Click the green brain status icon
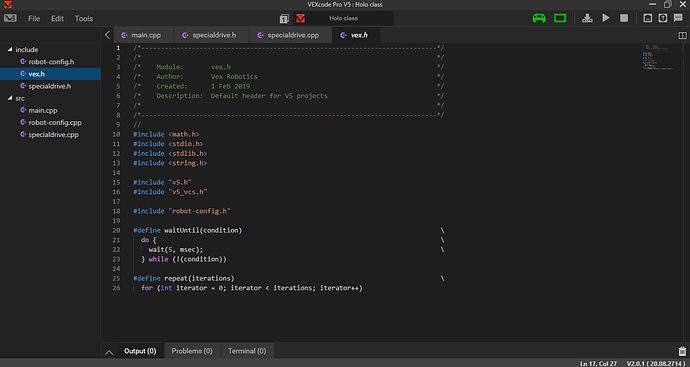690x367 pixels. click(x=560, y=18)
